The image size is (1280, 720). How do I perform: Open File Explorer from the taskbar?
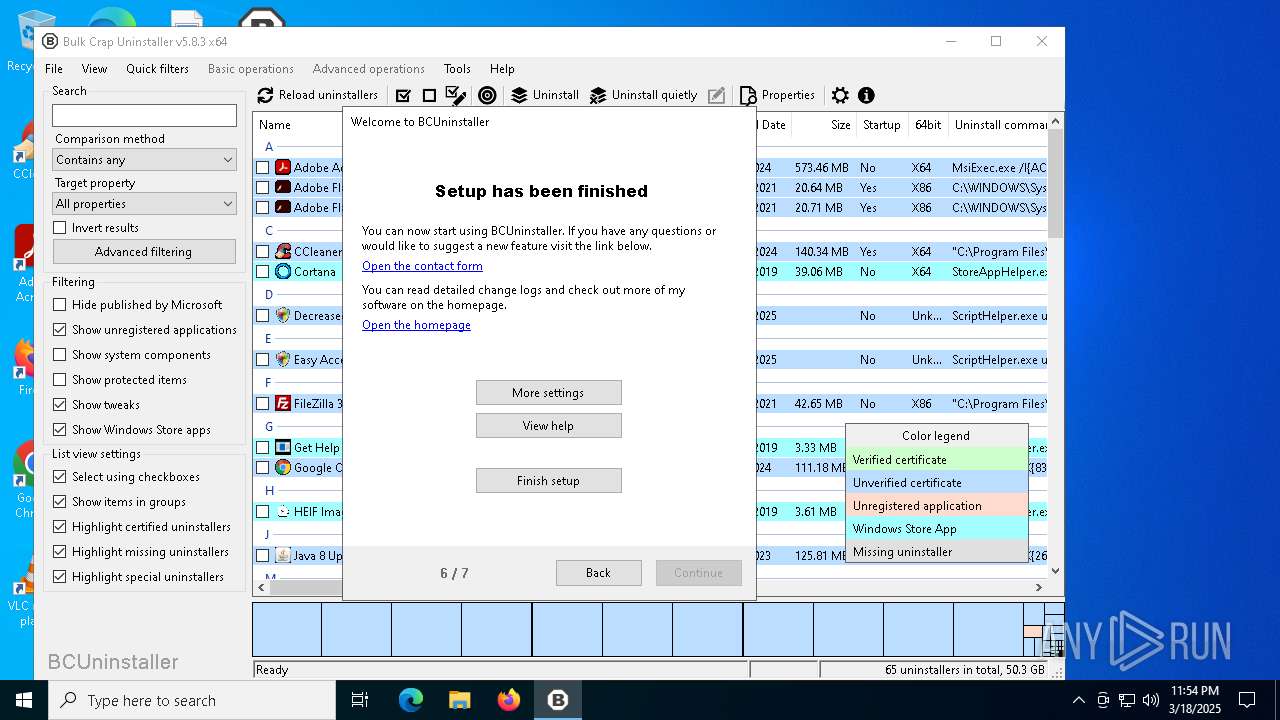click(x=460, y=700)
